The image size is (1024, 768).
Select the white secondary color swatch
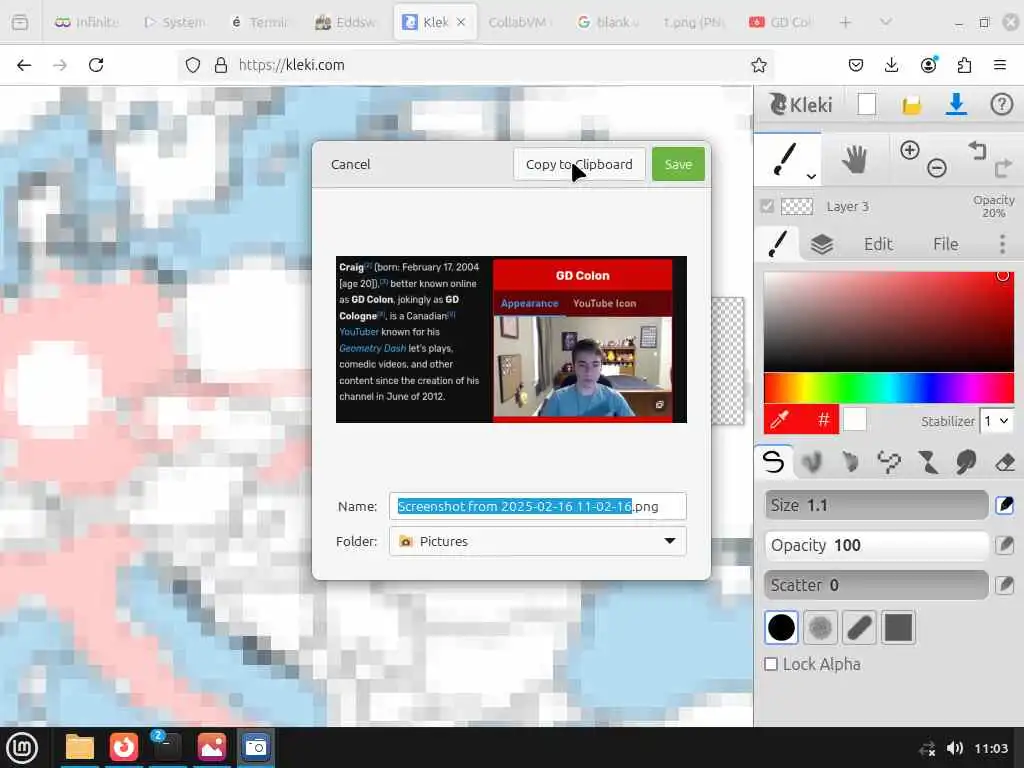click(x=854, y=420)
